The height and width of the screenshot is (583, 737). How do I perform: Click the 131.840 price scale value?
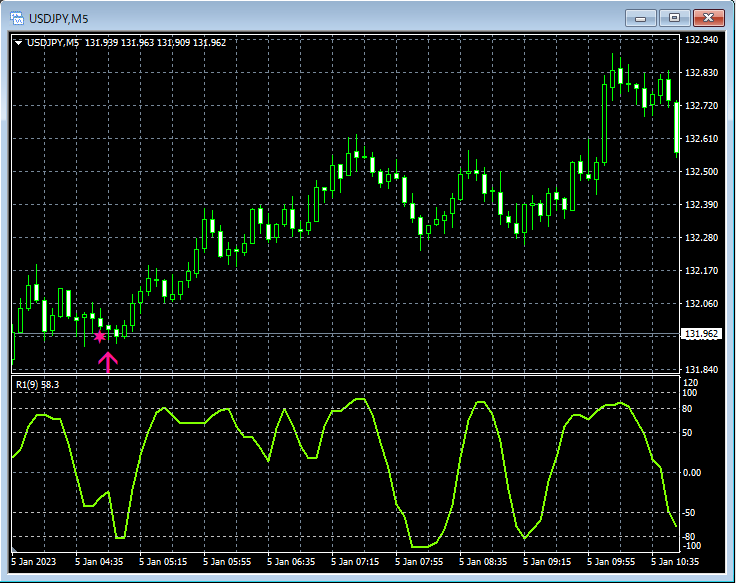pos(701,370)
